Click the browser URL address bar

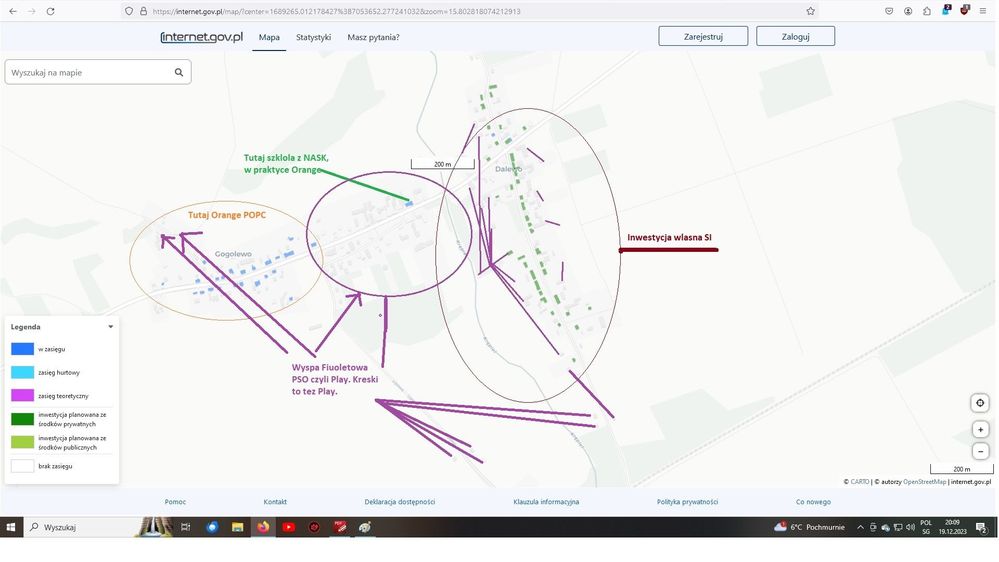tap(470, 11)
